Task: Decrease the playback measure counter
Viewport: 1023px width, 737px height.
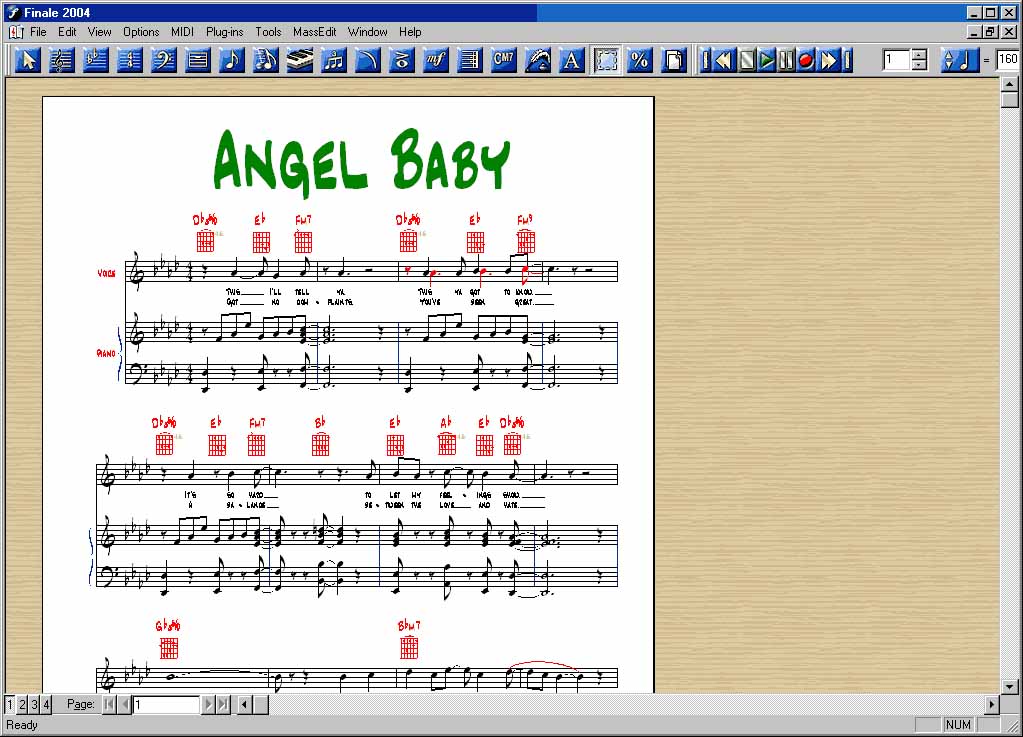Action: point(919,65)
